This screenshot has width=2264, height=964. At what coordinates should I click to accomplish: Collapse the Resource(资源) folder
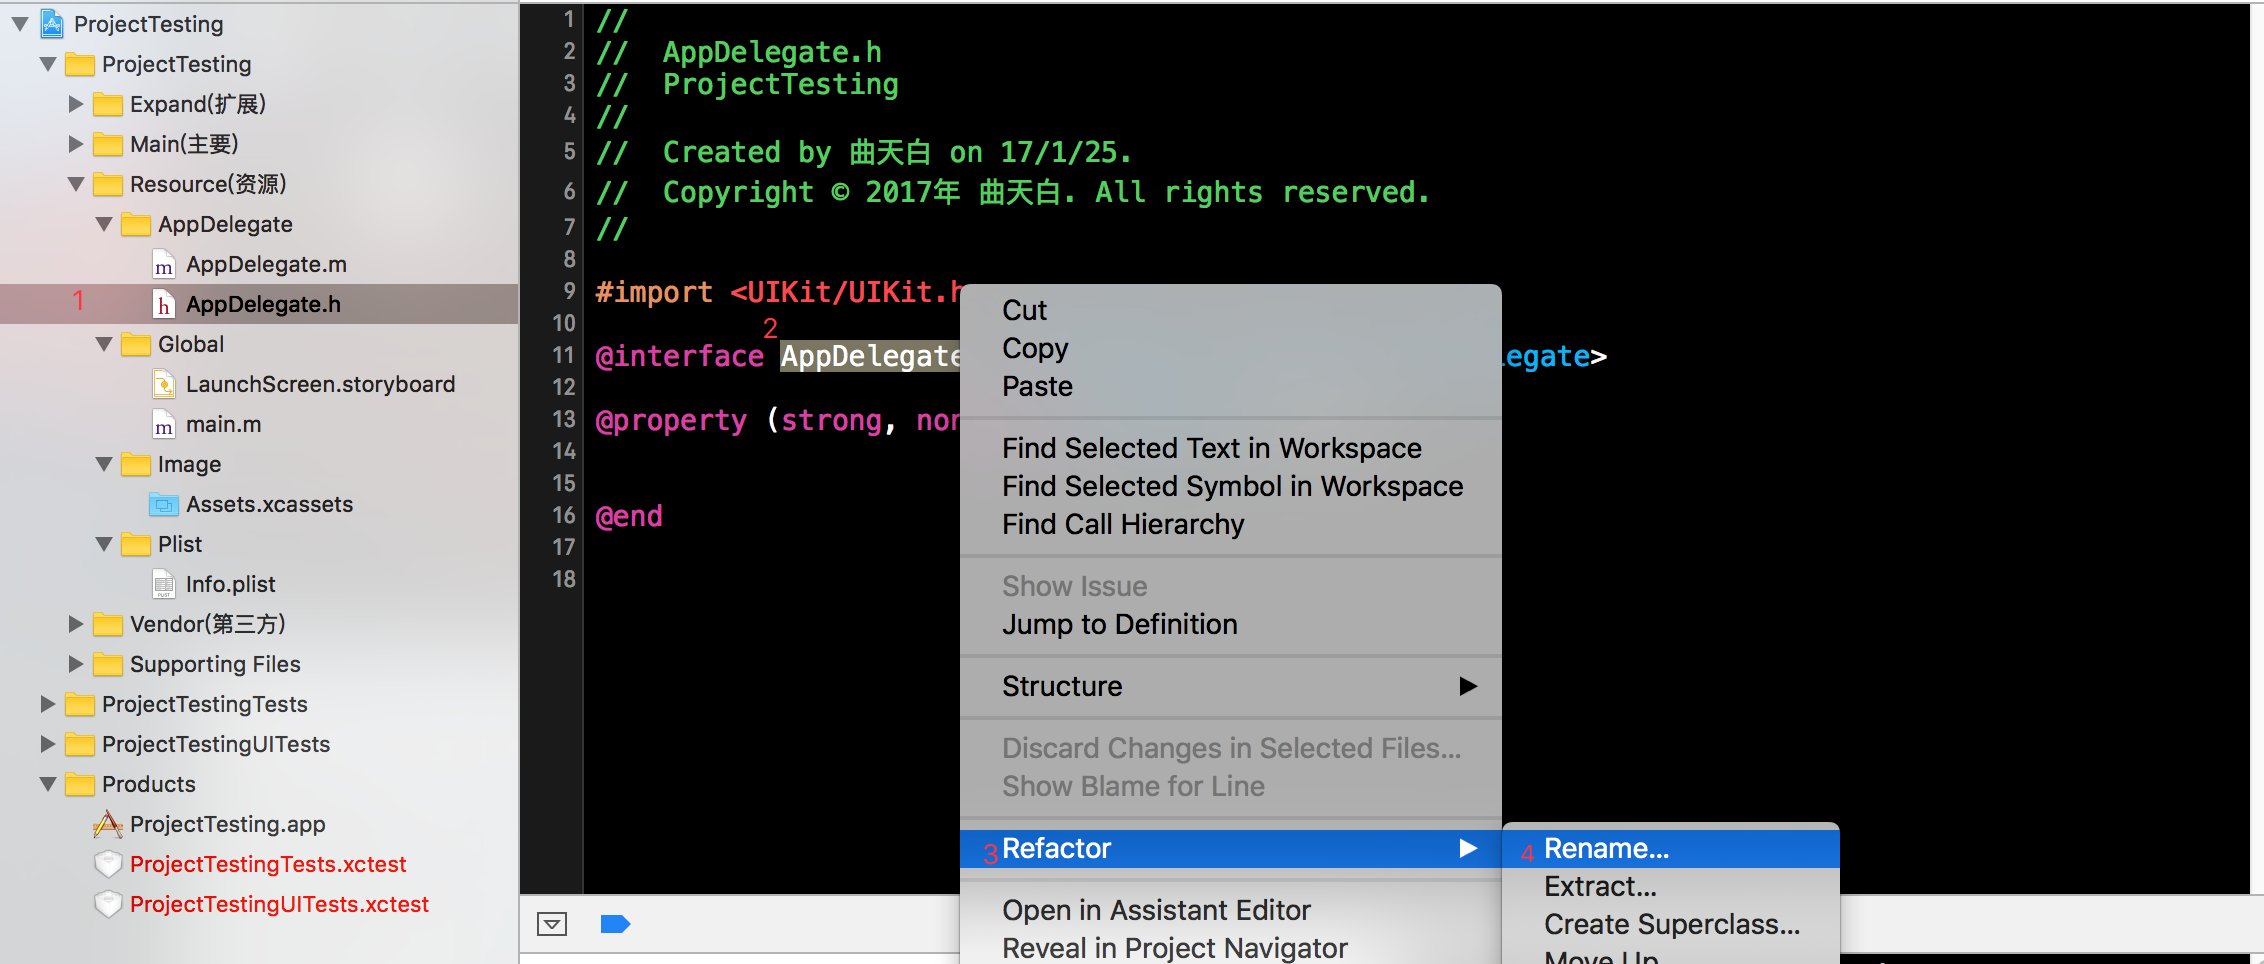tap(76, 184)
